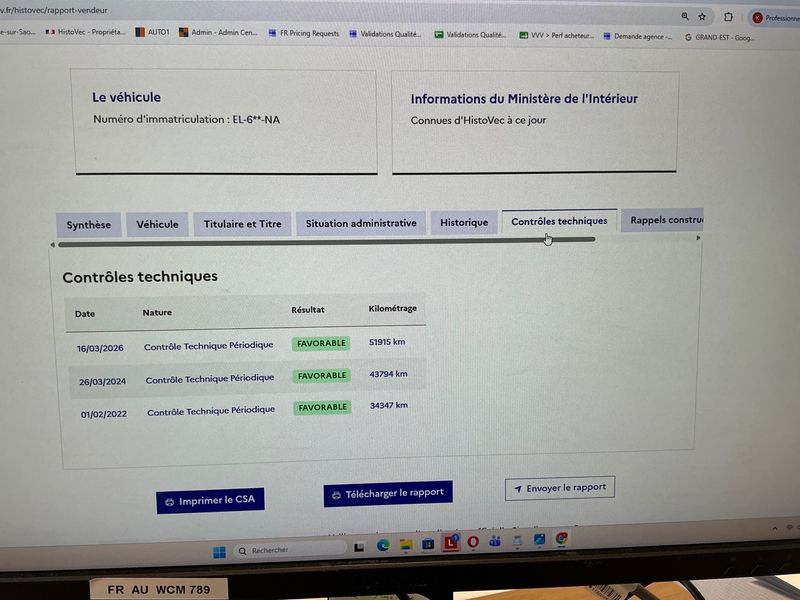Open Google Chrome from the taskbar
800x600 pixels.
561,538
